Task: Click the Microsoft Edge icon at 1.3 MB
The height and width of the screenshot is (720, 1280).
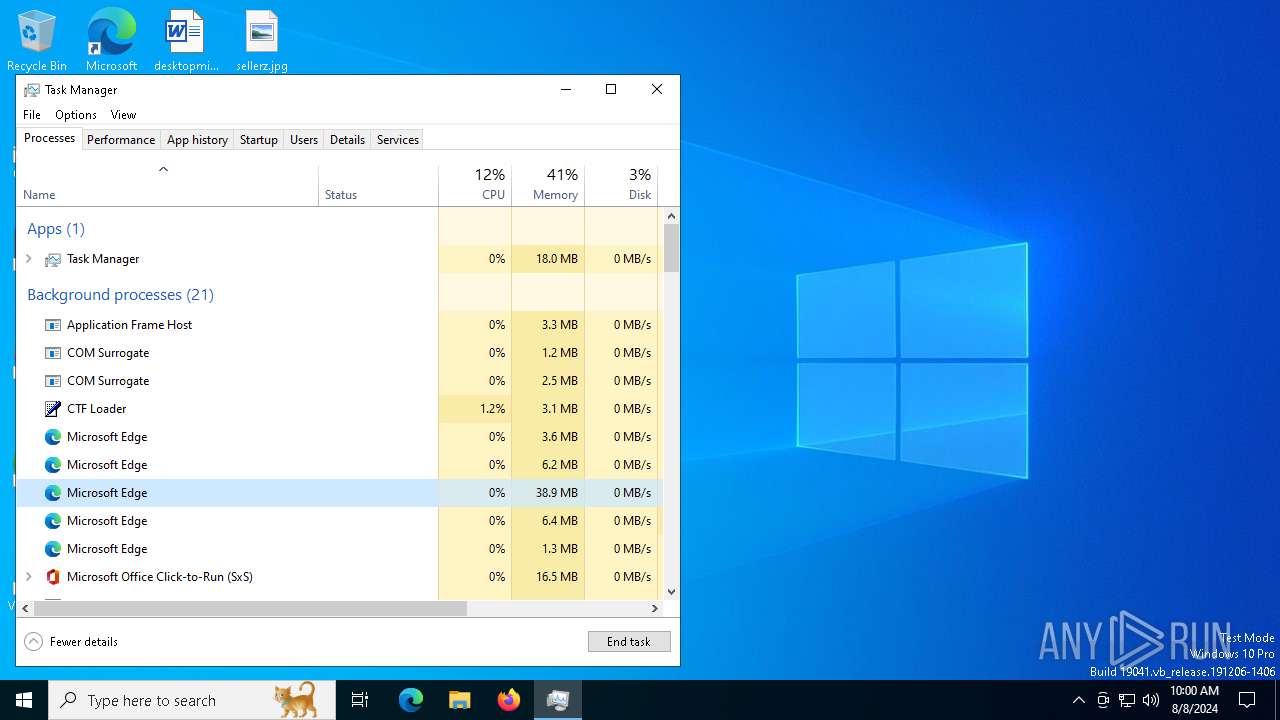Action: click(x=53, y=549)
